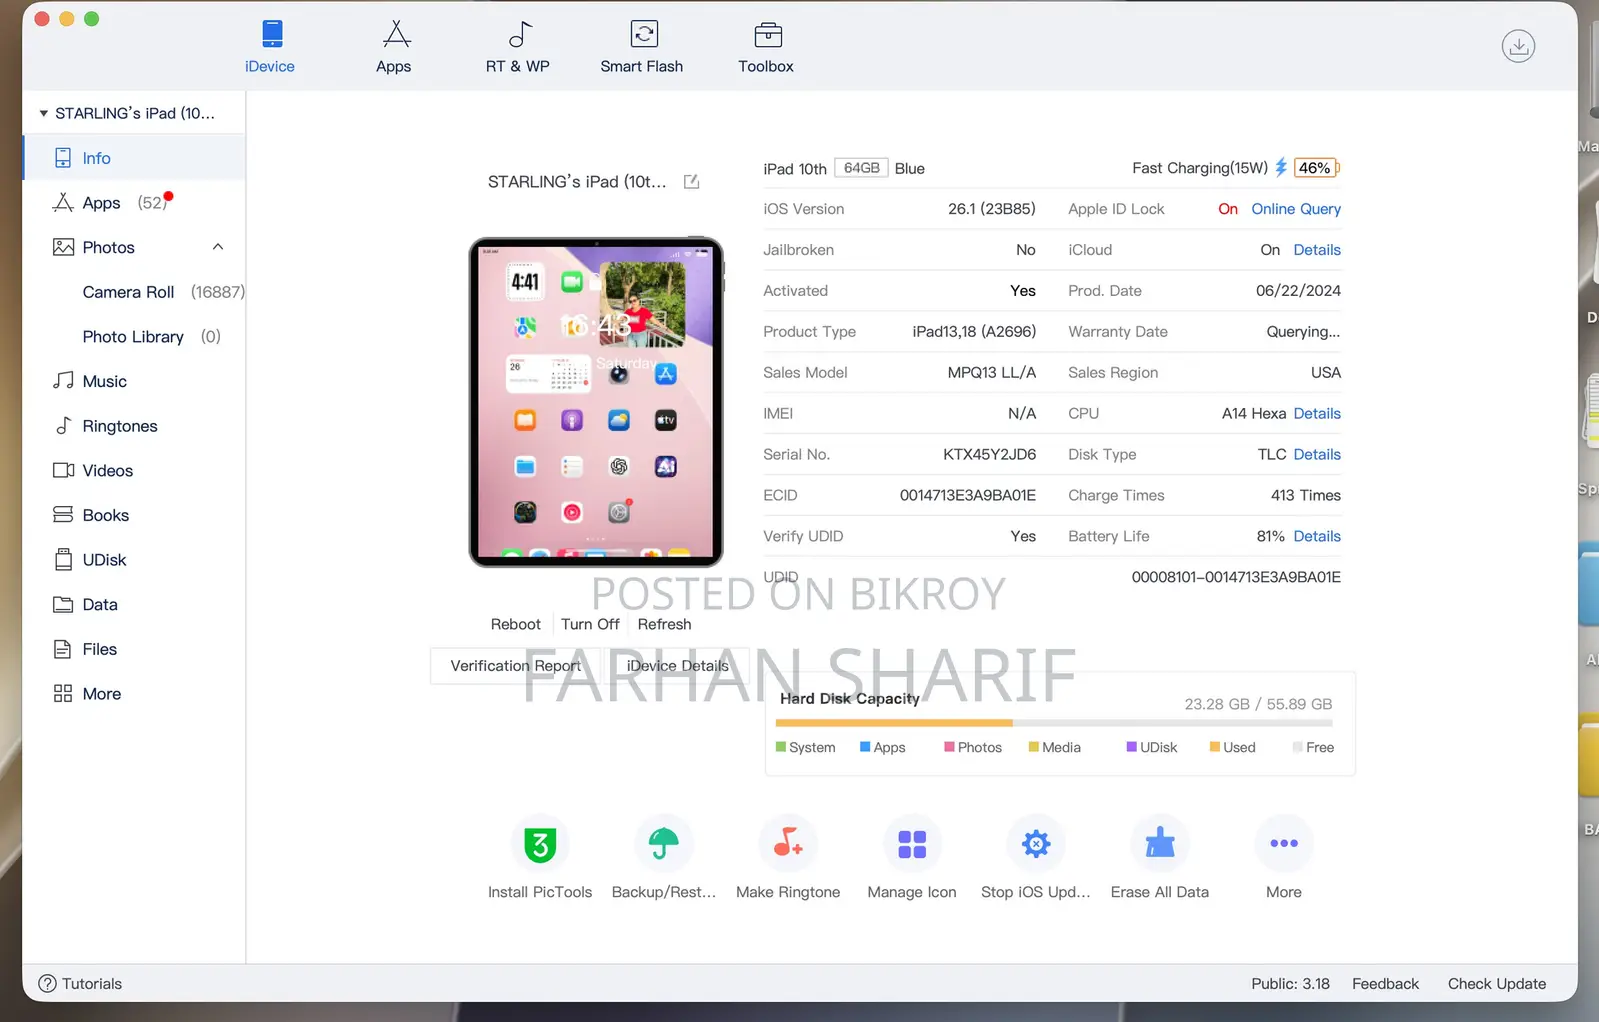Open the Verification Report
The image size is (1599, 1022).
515,666
